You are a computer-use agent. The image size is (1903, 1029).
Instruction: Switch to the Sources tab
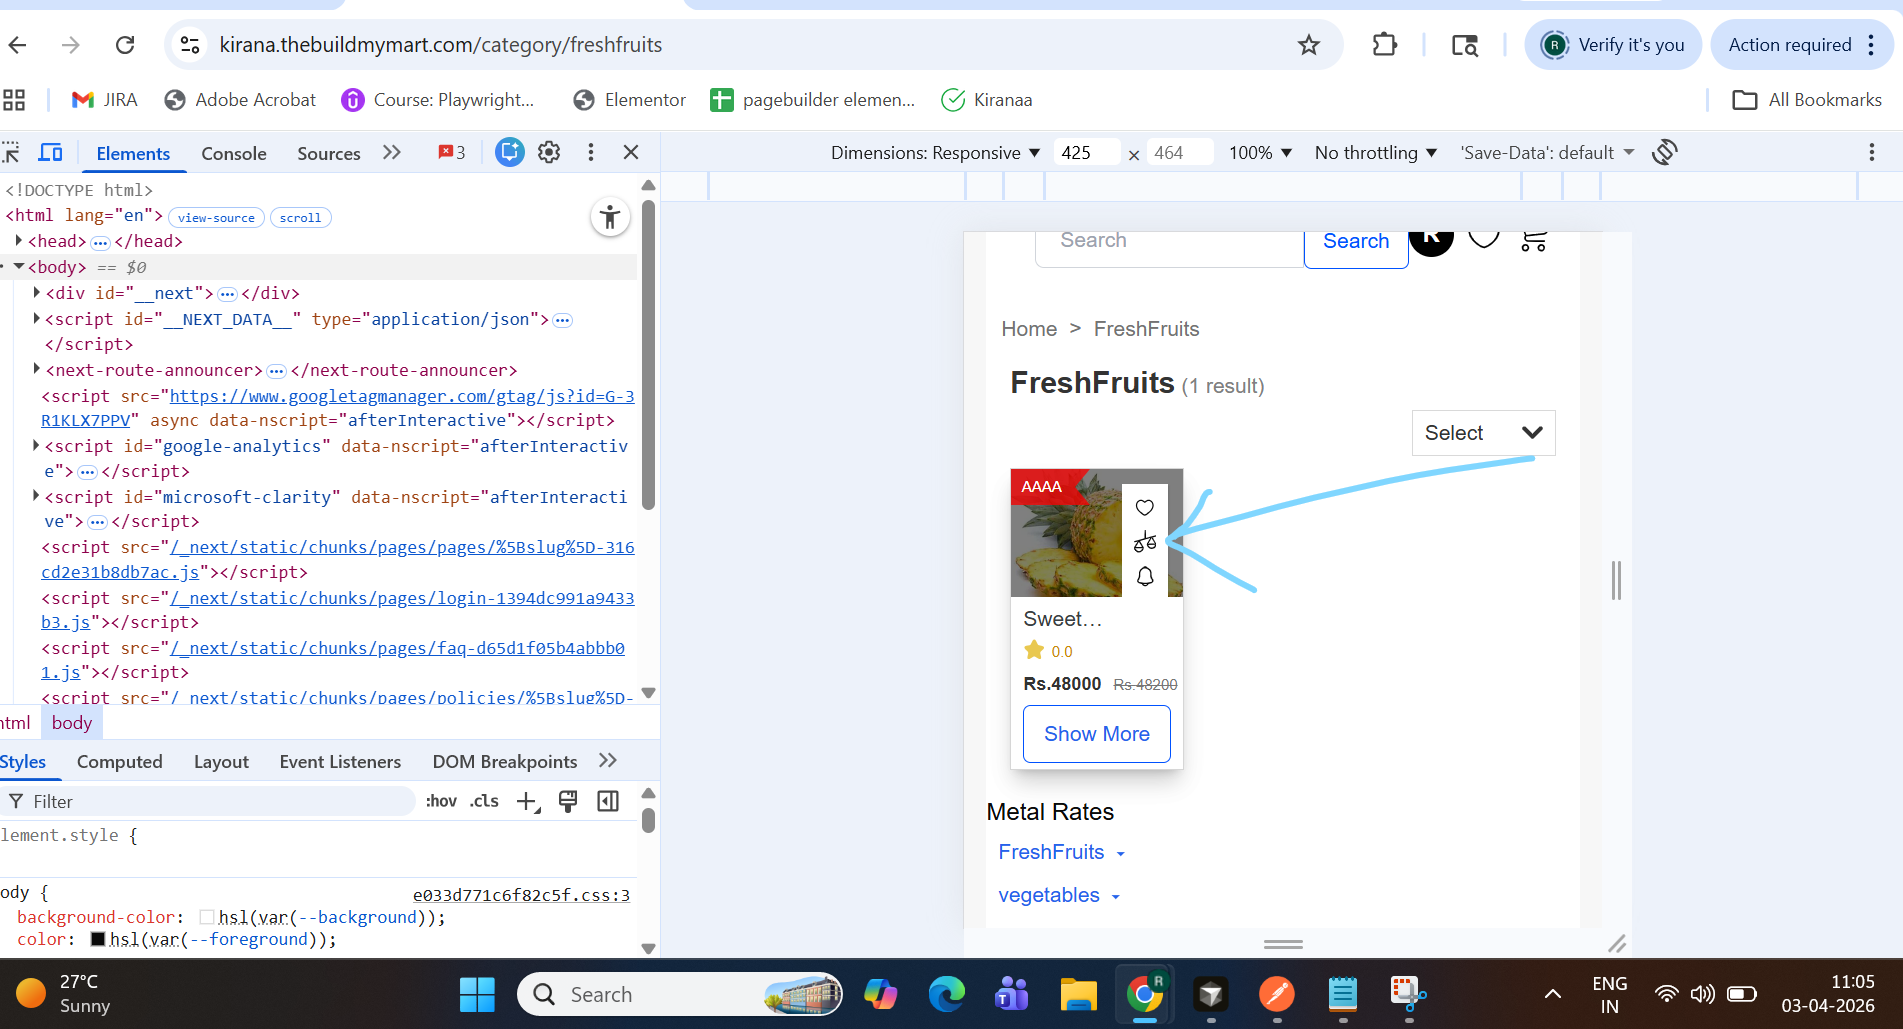pyautogui.click(x=328, y=153)
